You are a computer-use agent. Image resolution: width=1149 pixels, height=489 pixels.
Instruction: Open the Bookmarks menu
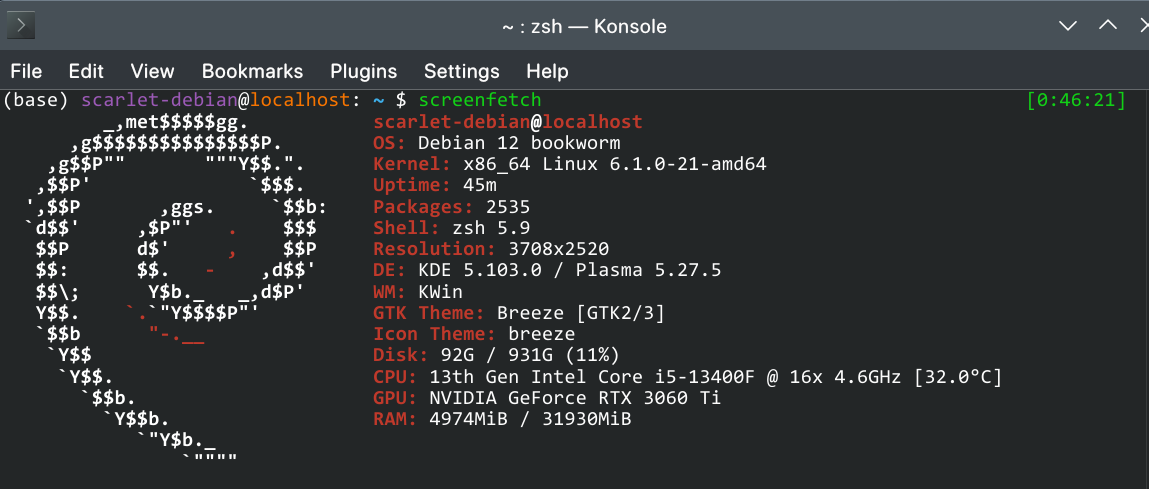tap(252, 71)
